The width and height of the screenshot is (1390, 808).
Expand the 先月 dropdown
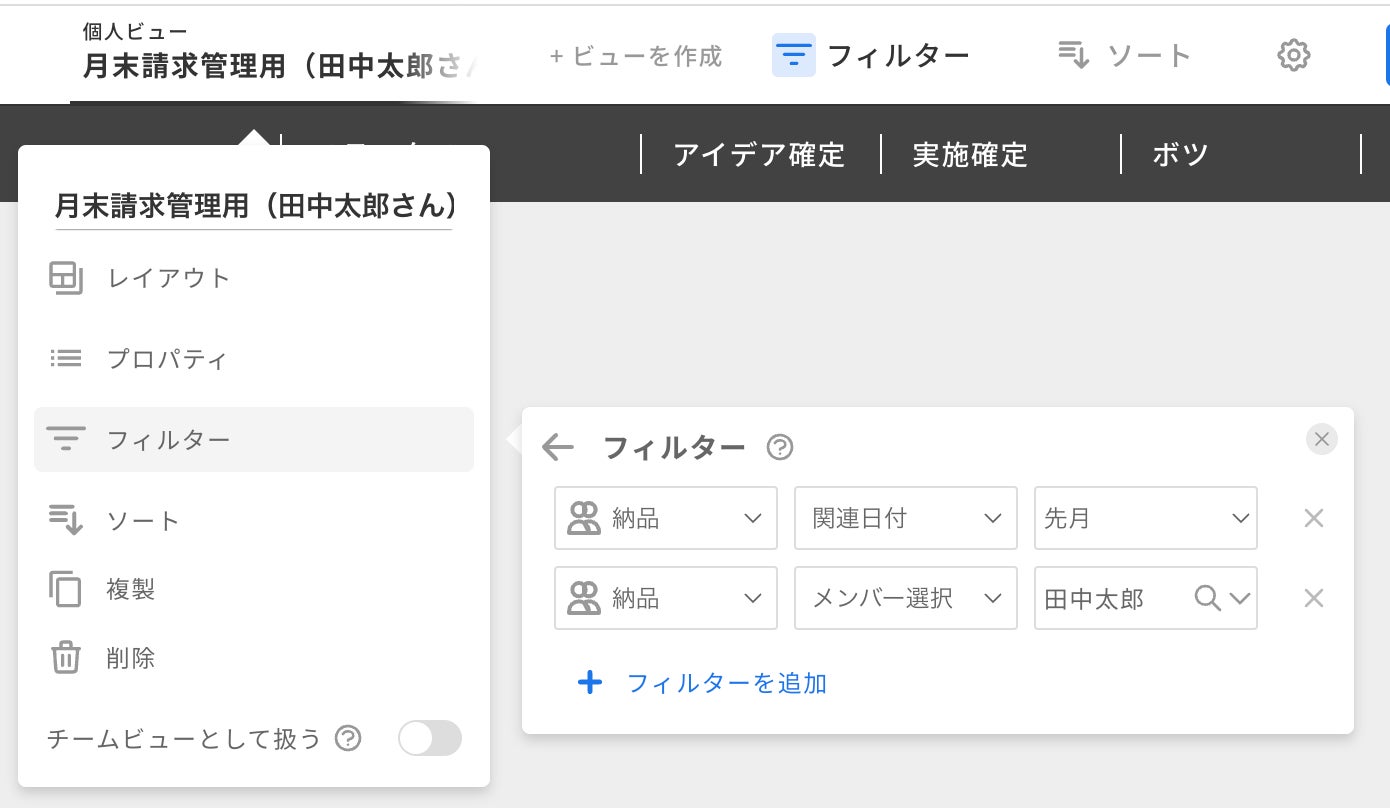(1145, 518)
